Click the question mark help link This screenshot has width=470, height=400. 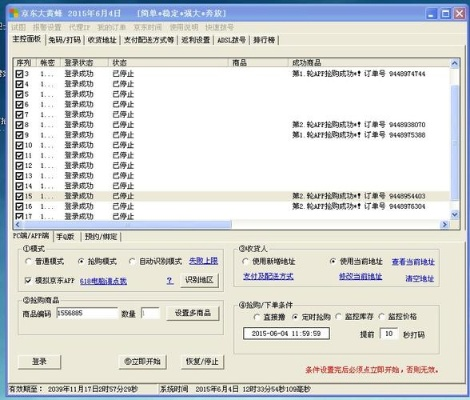coord(170,281)
